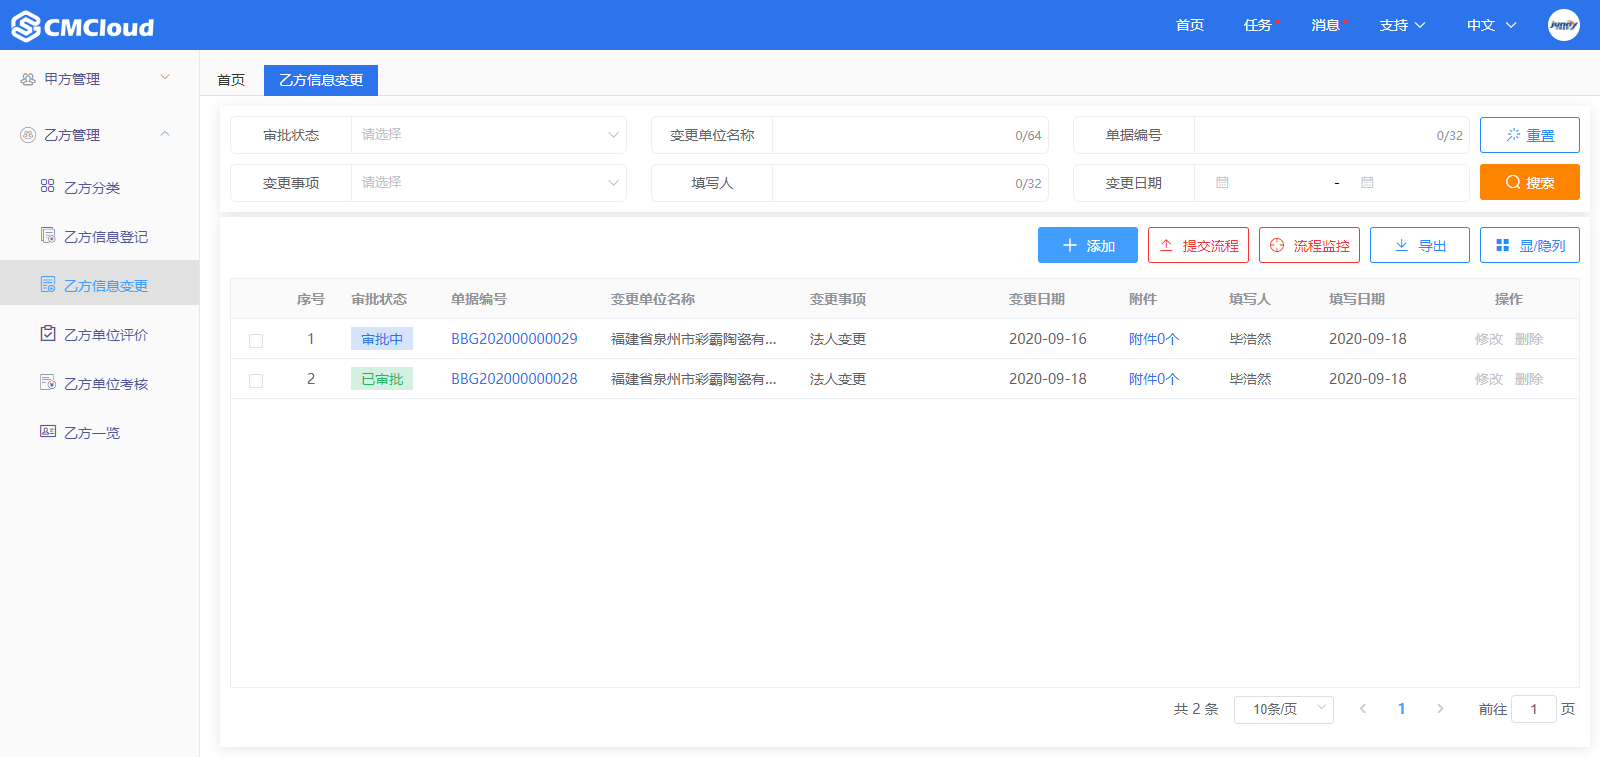Click the reset spinner icon
The image size is (1600, 757).
(1513, 135)
